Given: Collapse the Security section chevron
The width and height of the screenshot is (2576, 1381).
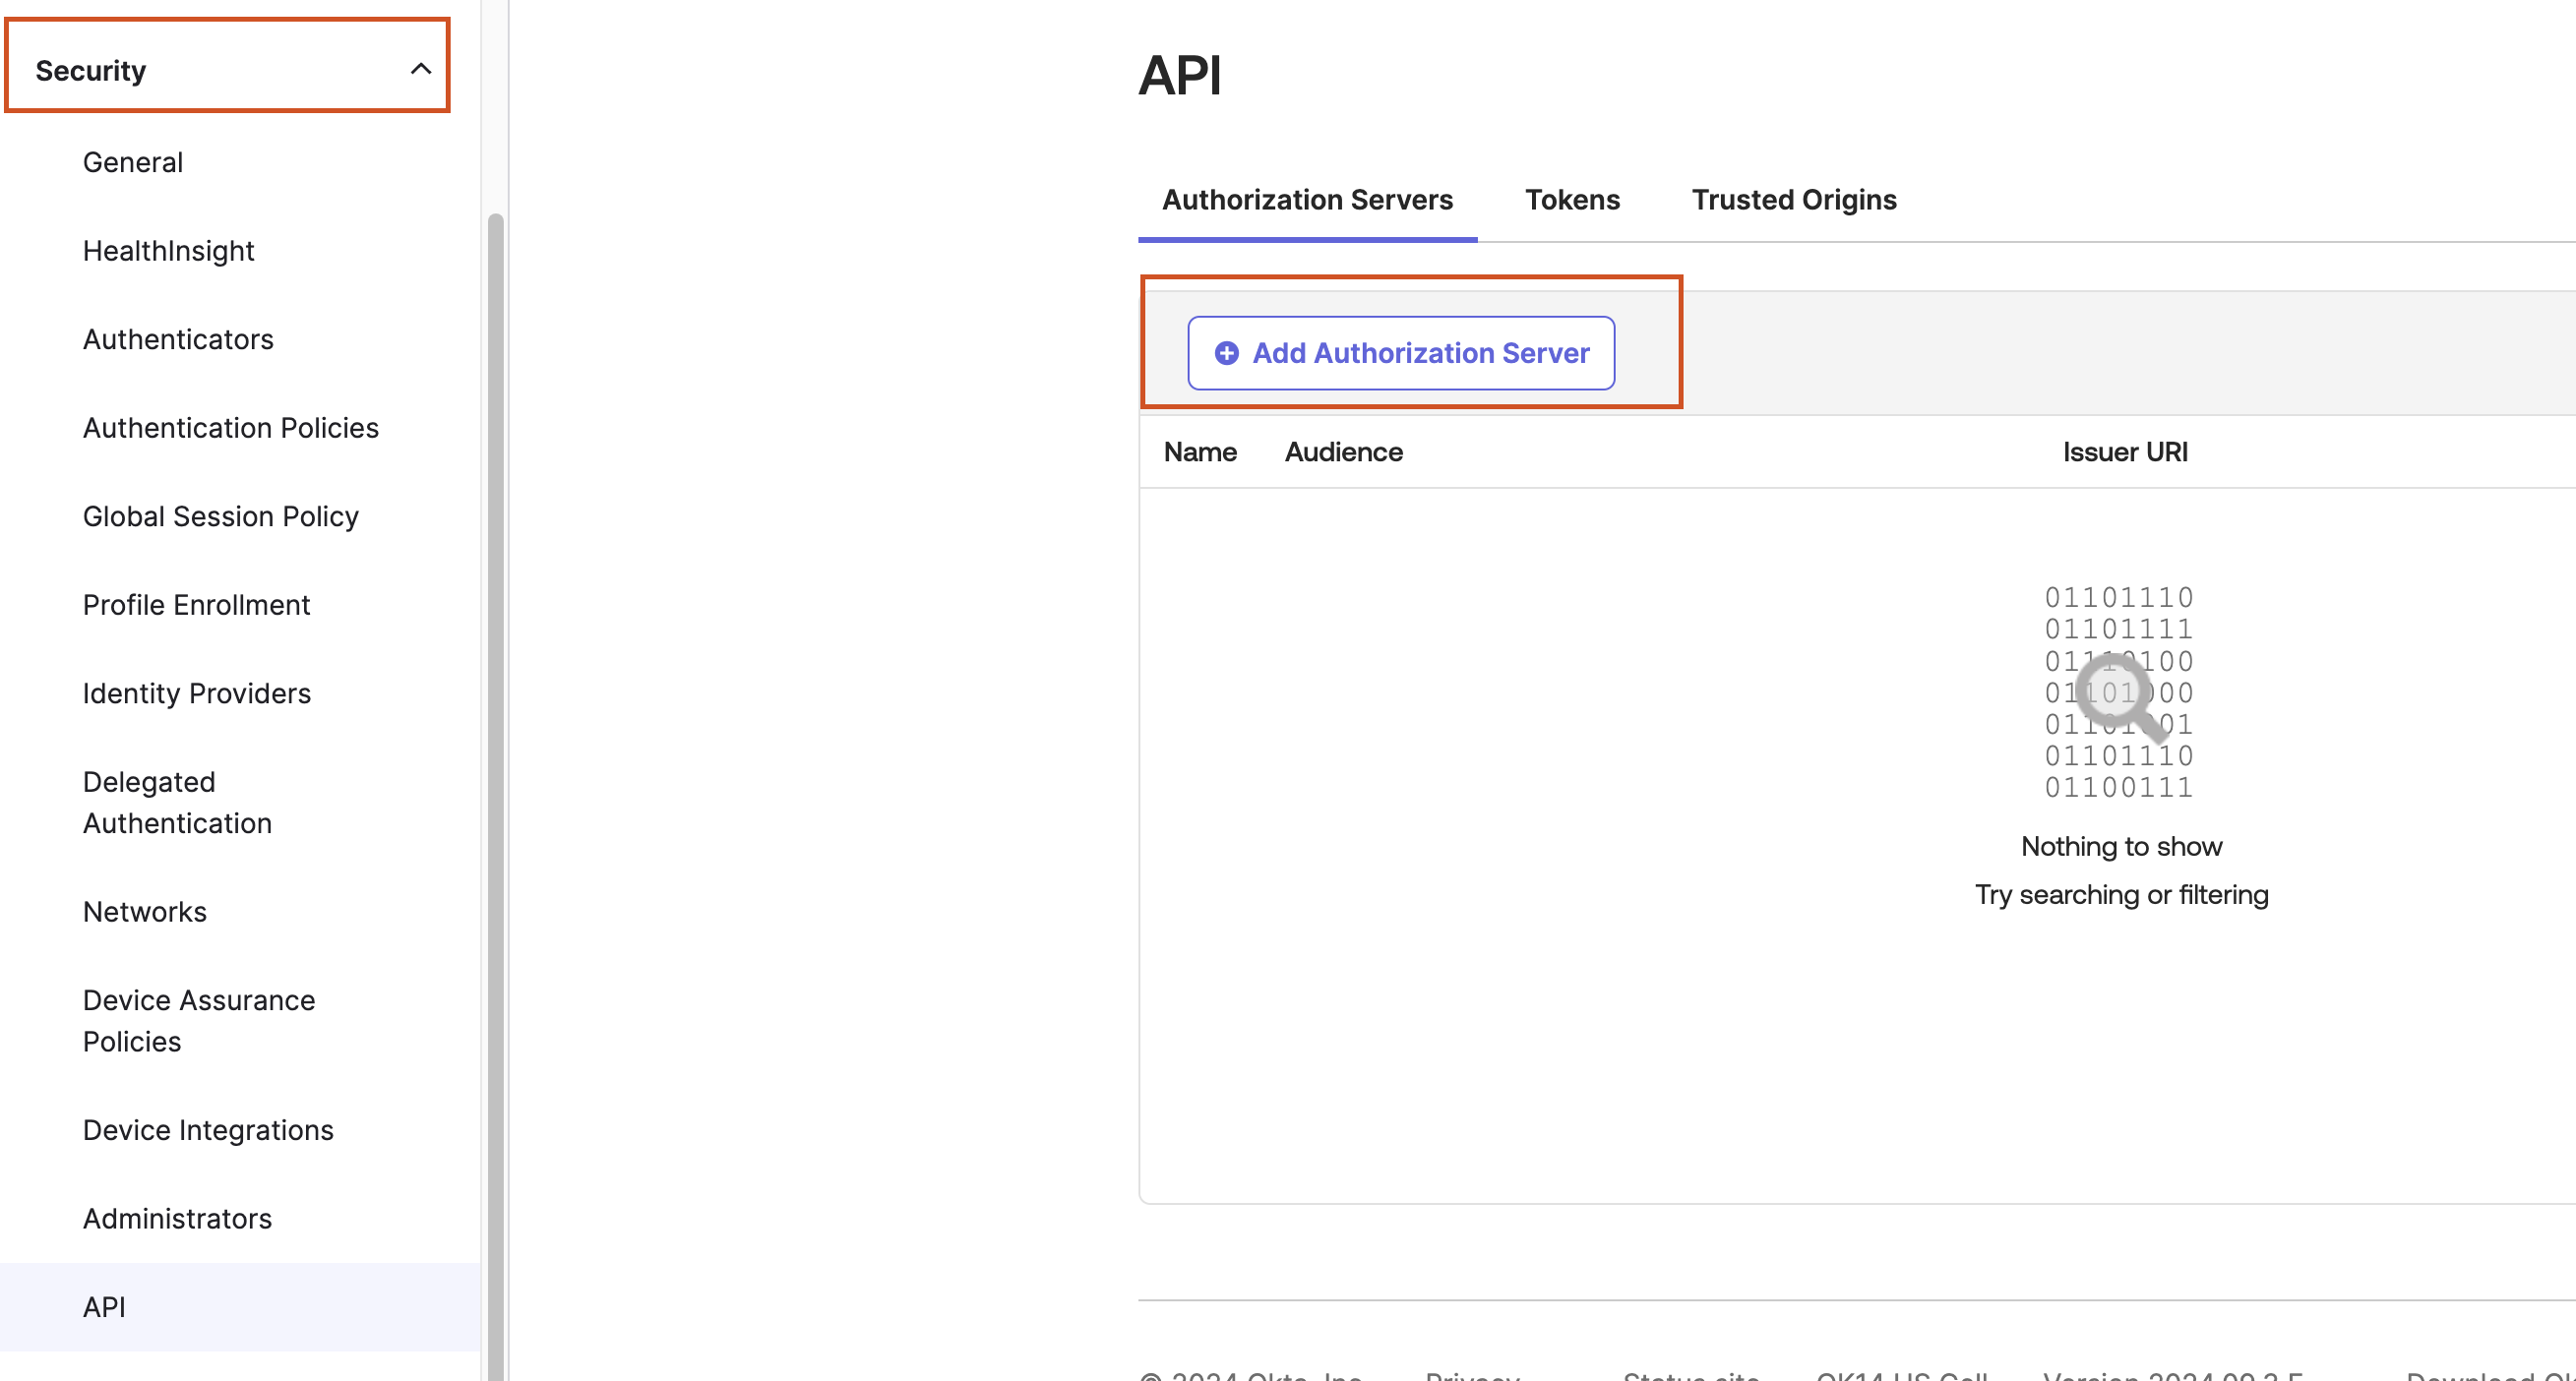Looking at the screenshot, I should [421, 69].
